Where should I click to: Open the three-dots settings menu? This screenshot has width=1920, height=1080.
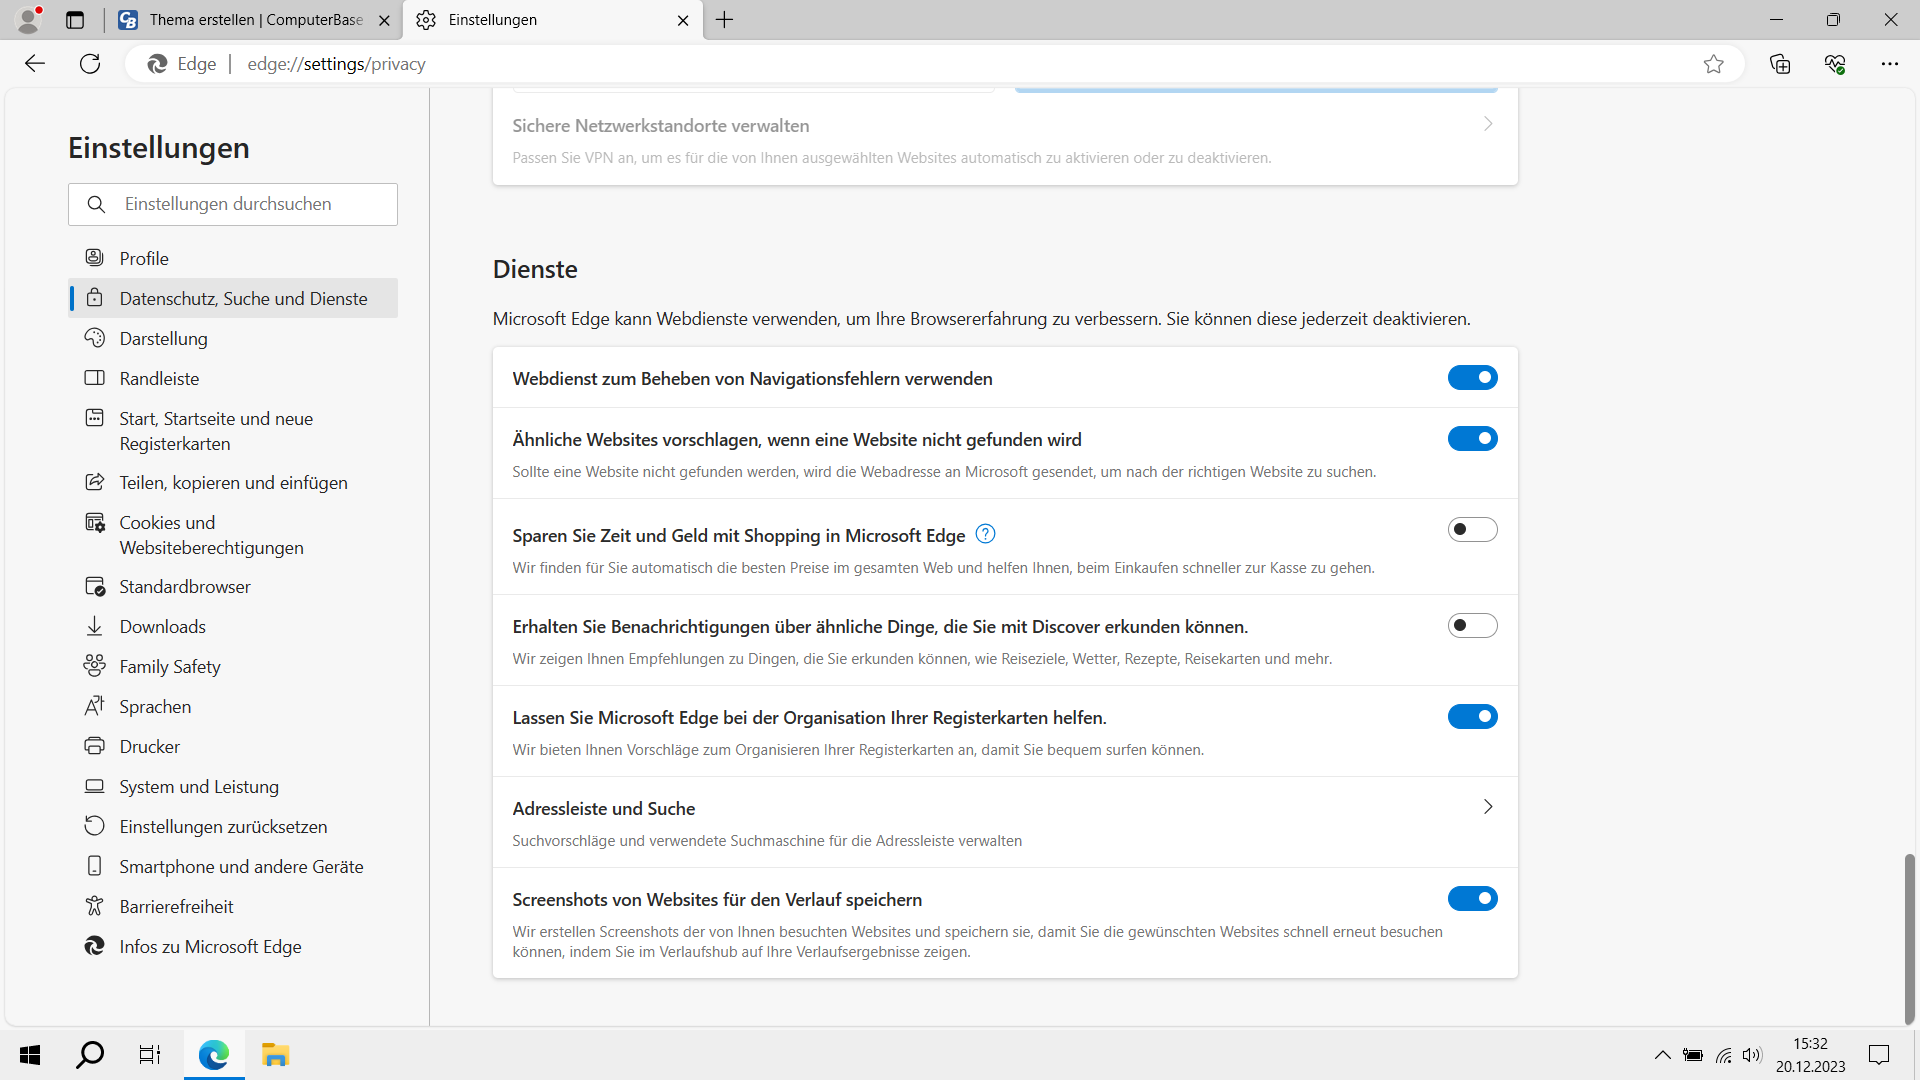click(x=1889, y=64)
